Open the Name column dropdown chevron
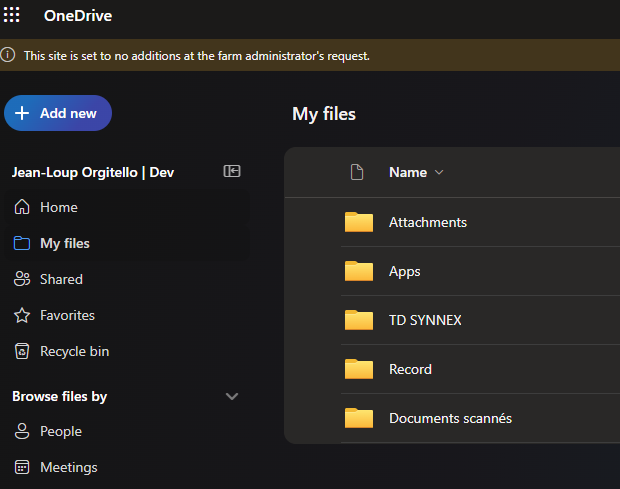The image size is (620, 489). 439,172
